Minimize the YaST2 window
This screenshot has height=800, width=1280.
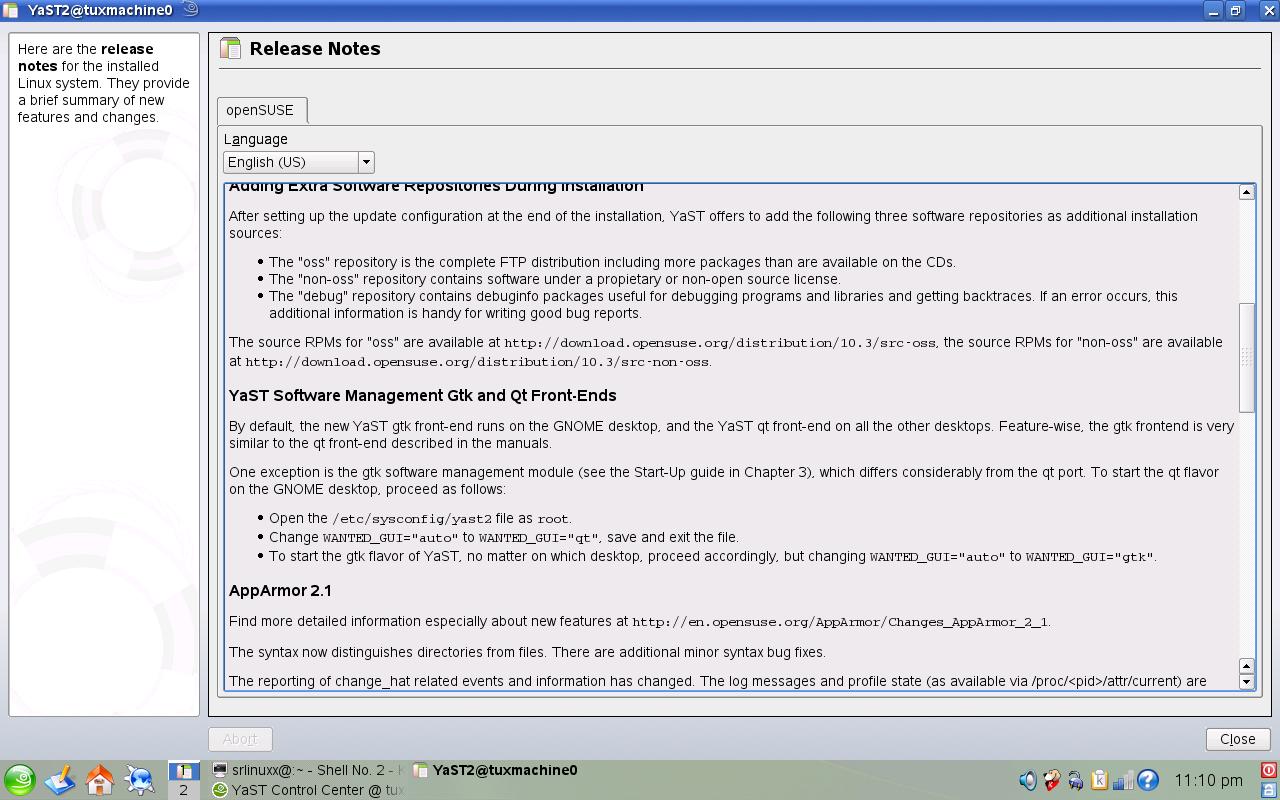click(x=1213, y=10)
